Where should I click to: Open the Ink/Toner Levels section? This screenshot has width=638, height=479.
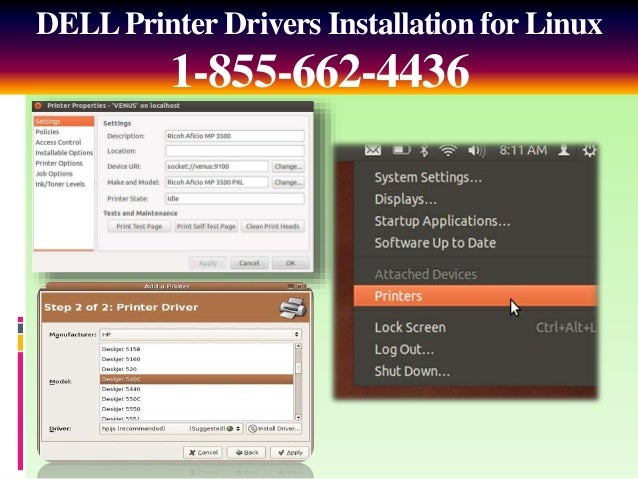(60, 184)
